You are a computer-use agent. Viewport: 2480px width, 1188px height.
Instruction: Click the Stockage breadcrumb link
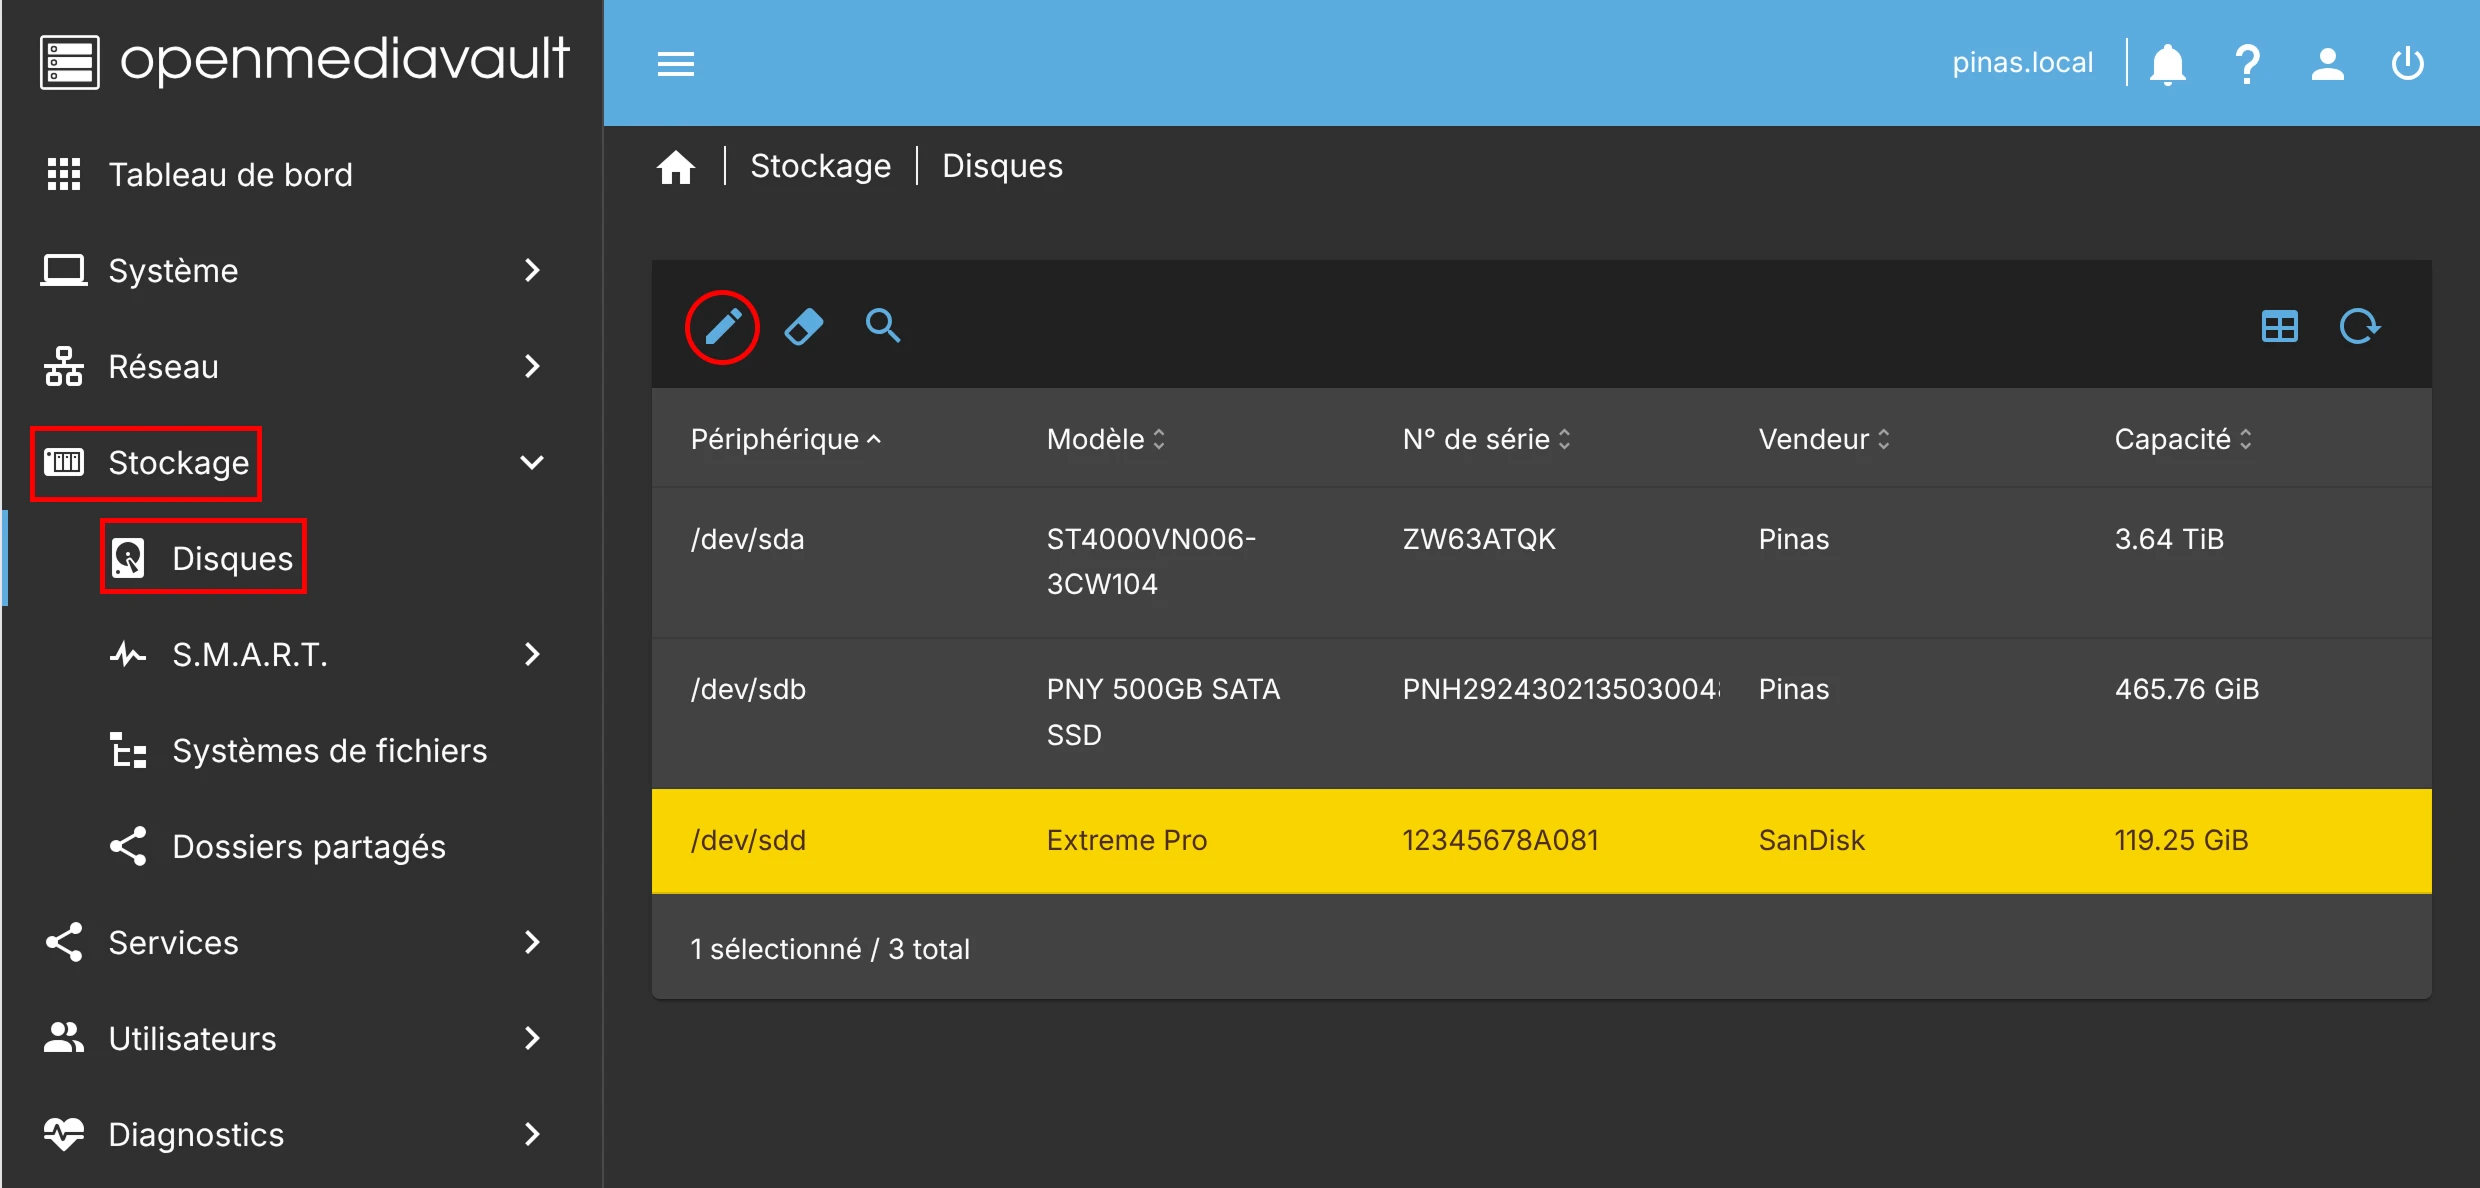[820, 166]
